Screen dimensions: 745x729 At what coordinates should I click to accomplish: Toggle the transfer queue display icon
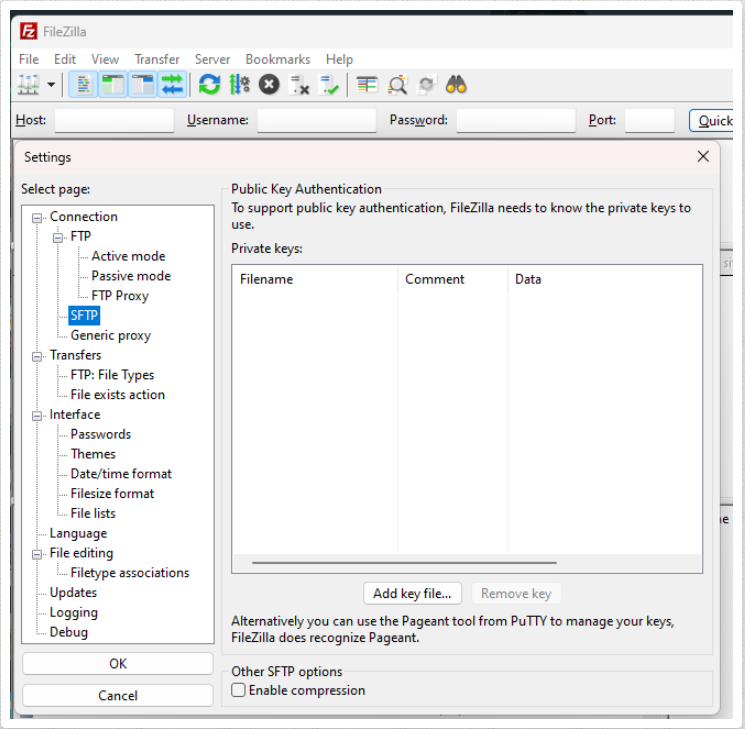[x=172, y=86]
